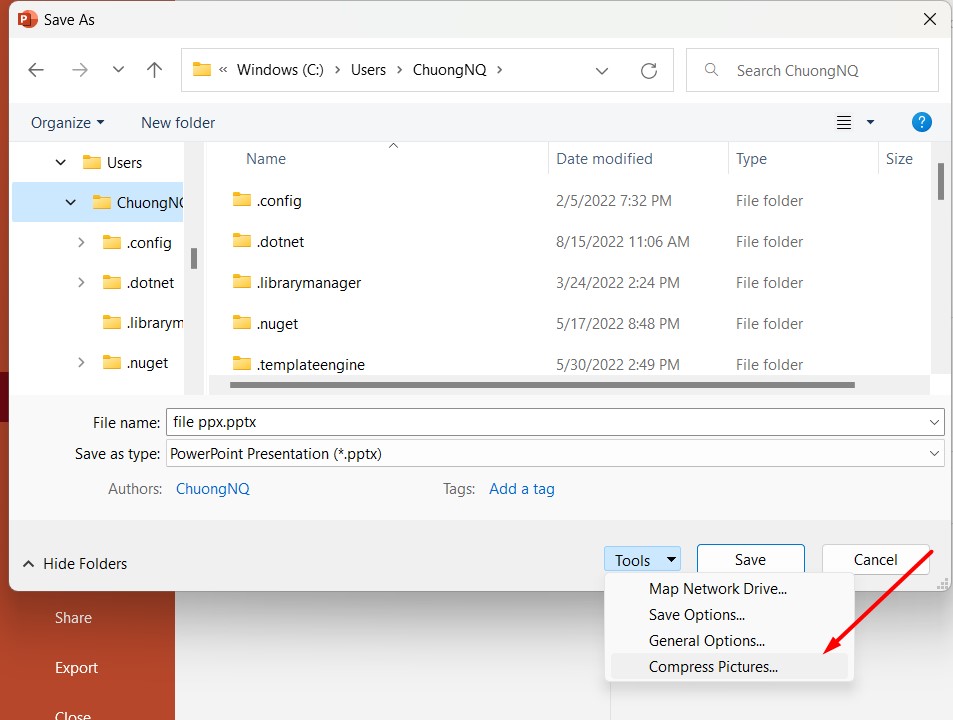Viewport: 953px width, 720px height.
Task: Click the Save button
Action: pos(750,560)
